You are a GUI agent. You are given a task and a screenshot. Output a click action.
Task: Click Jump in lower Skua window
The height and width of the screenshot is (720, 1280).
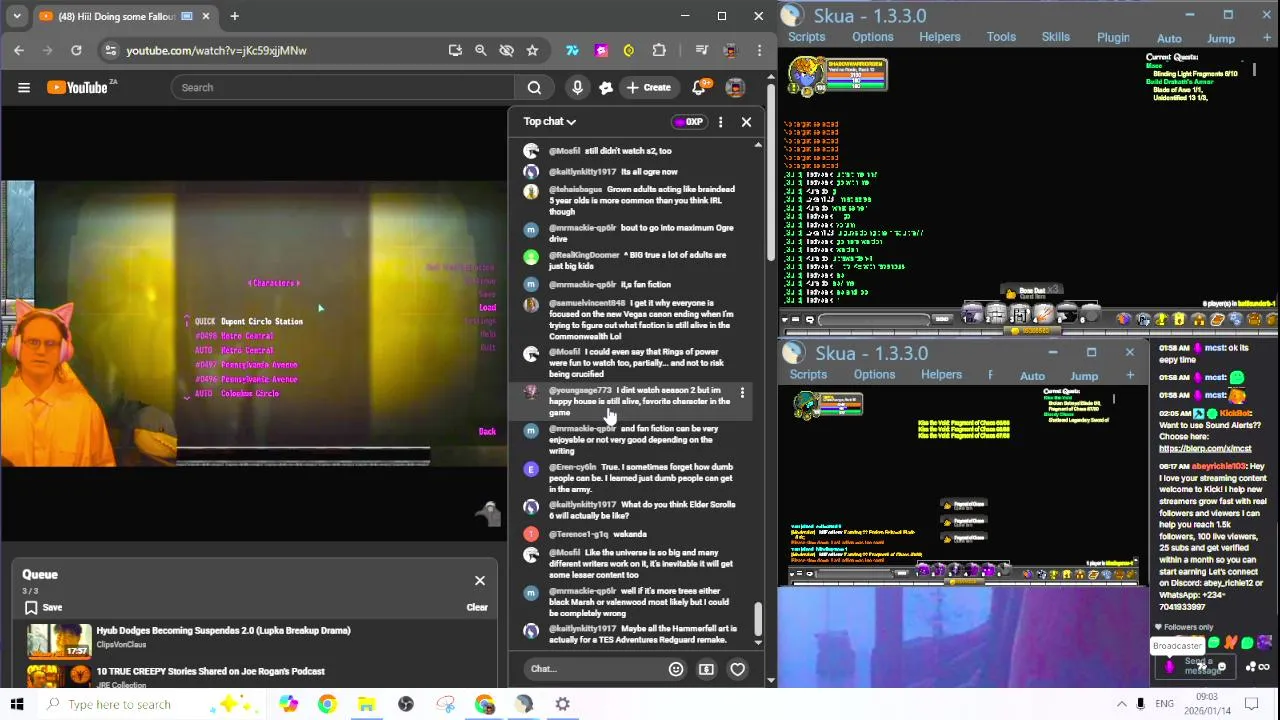point(1084,376)
